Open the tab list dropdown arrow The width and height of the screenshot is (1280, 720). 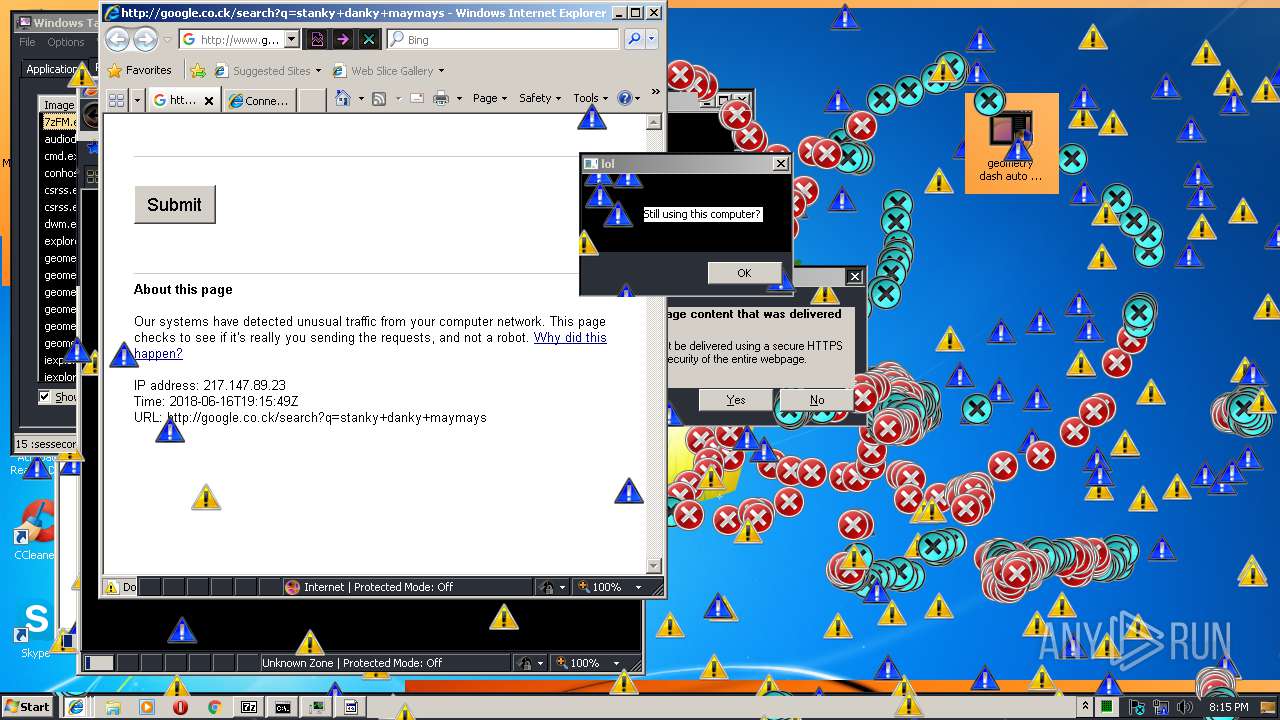137,100
